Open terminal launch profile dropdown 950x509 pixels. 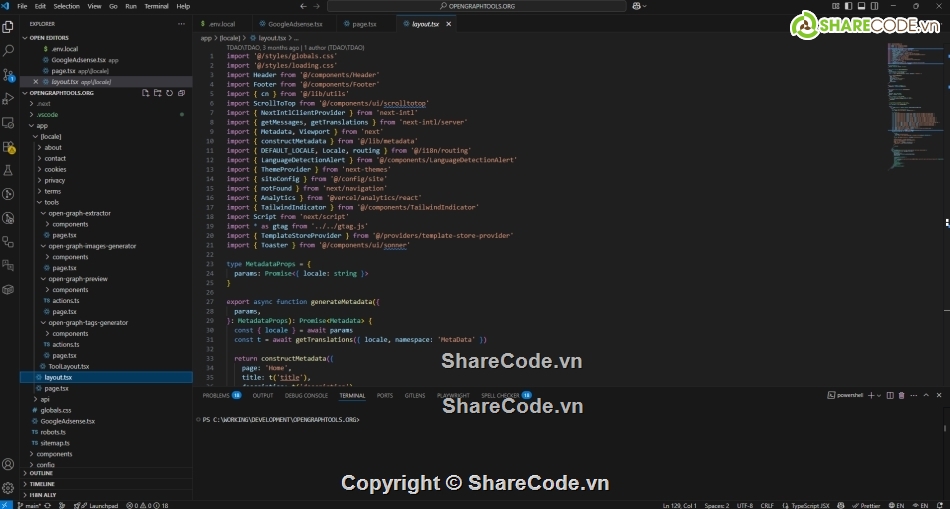coord(880,395)
